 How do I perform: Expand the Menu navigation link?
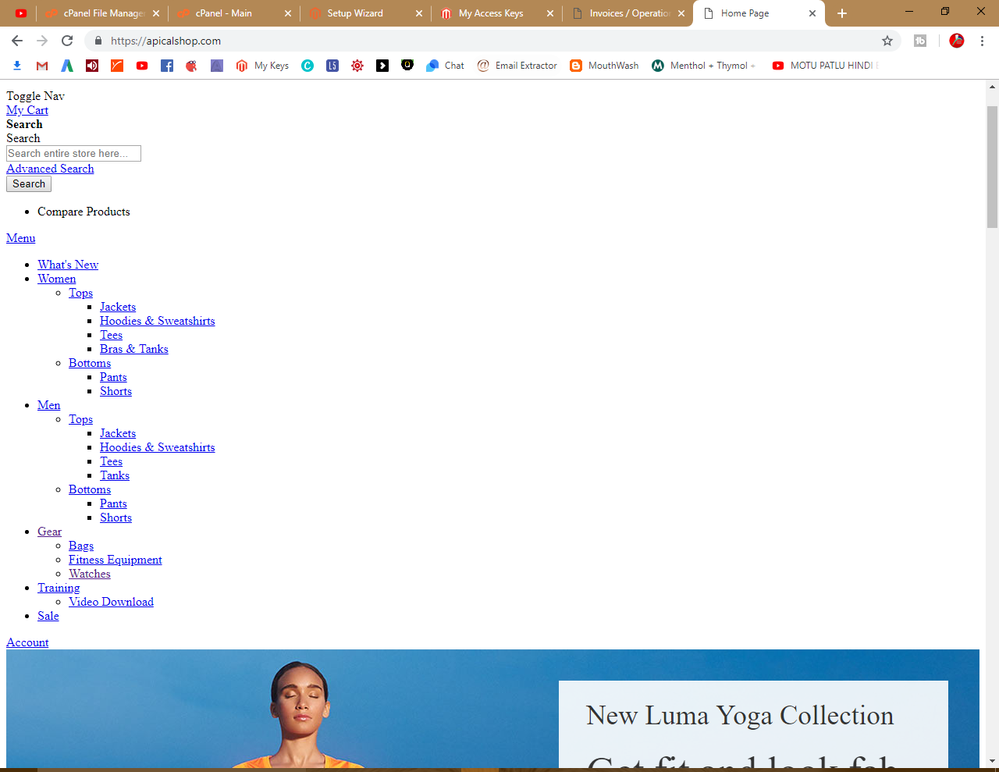click(x=21, y=238)
